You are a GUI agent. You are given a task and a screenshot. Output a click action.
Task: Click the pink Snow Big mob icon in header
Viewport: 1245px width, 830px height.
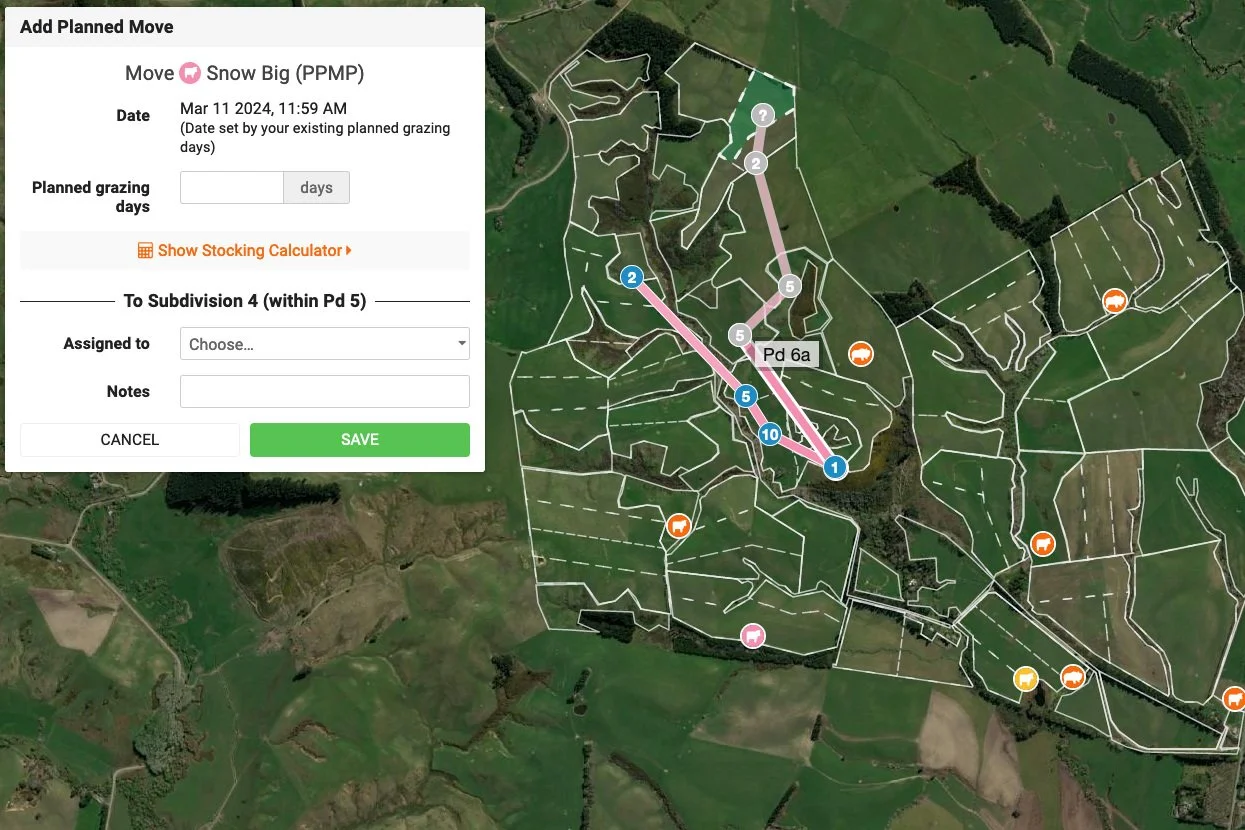190,73
